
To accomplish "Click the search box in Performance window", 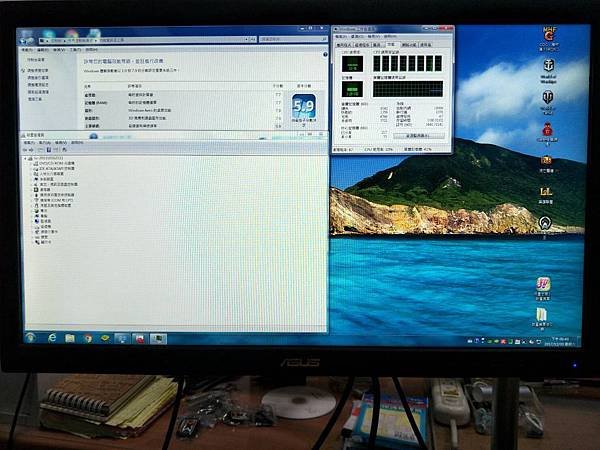I will [x=293, y=39].
